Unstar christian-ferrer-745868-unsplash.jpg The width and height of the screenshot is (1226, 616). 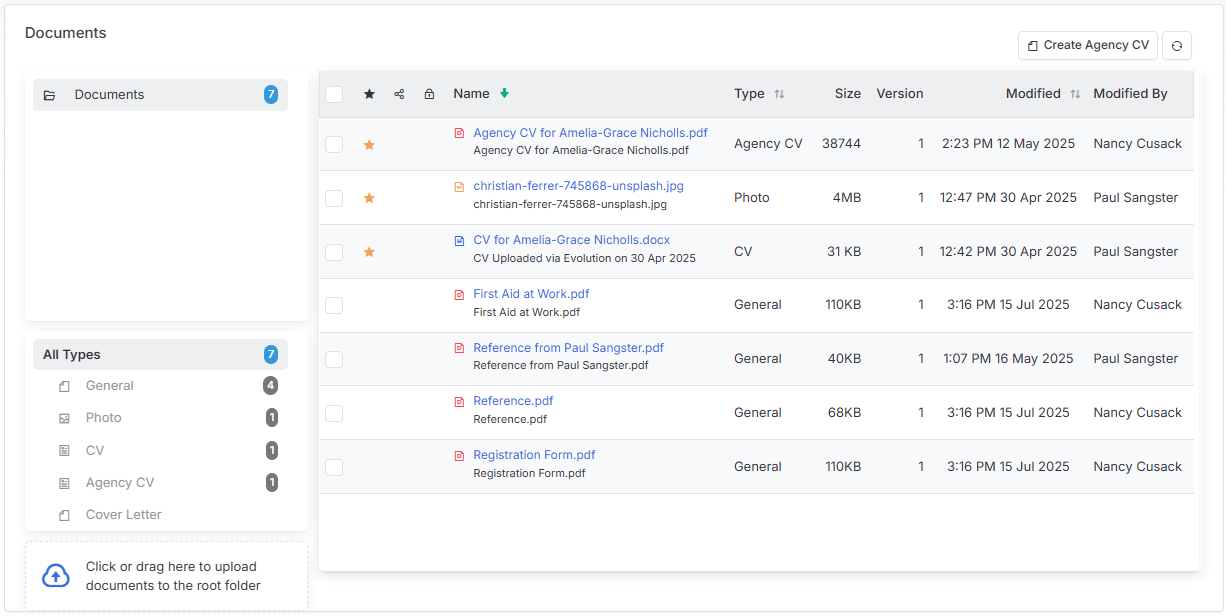coord(369,198)
